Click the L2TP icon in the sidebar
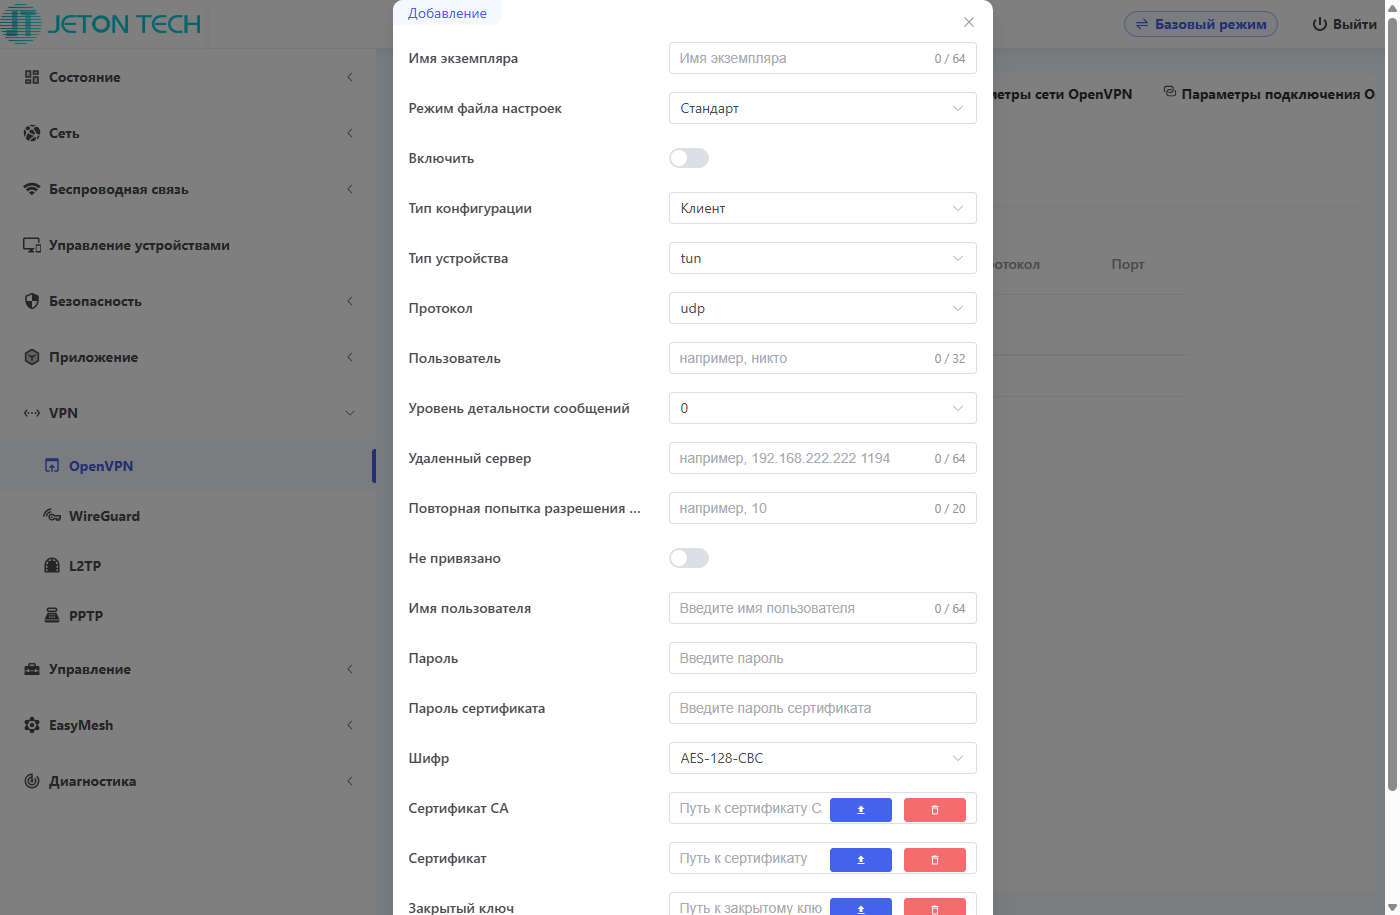The width and height of the screenshot is (1400, 915). coord(52,566)
